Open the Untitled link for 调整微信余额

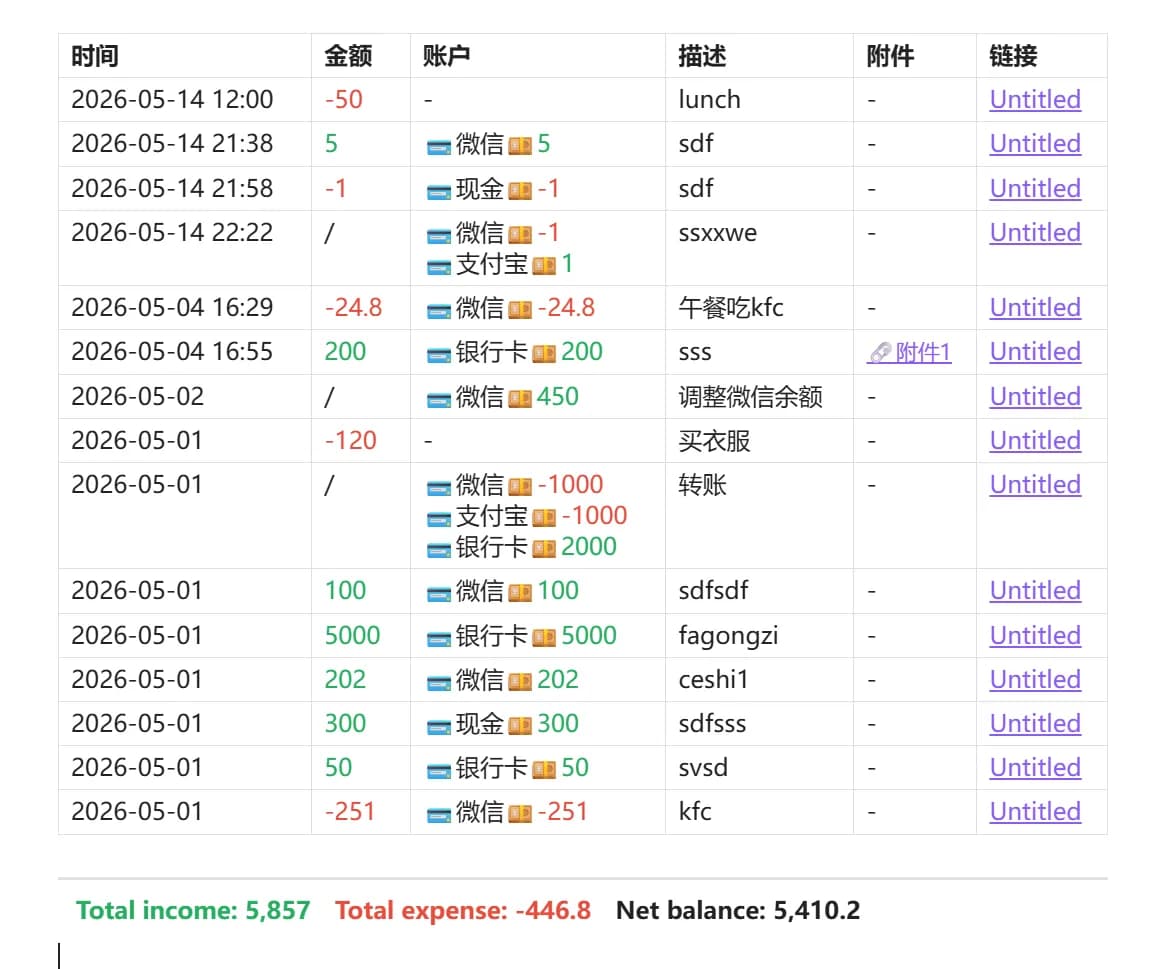[1035, 398]
